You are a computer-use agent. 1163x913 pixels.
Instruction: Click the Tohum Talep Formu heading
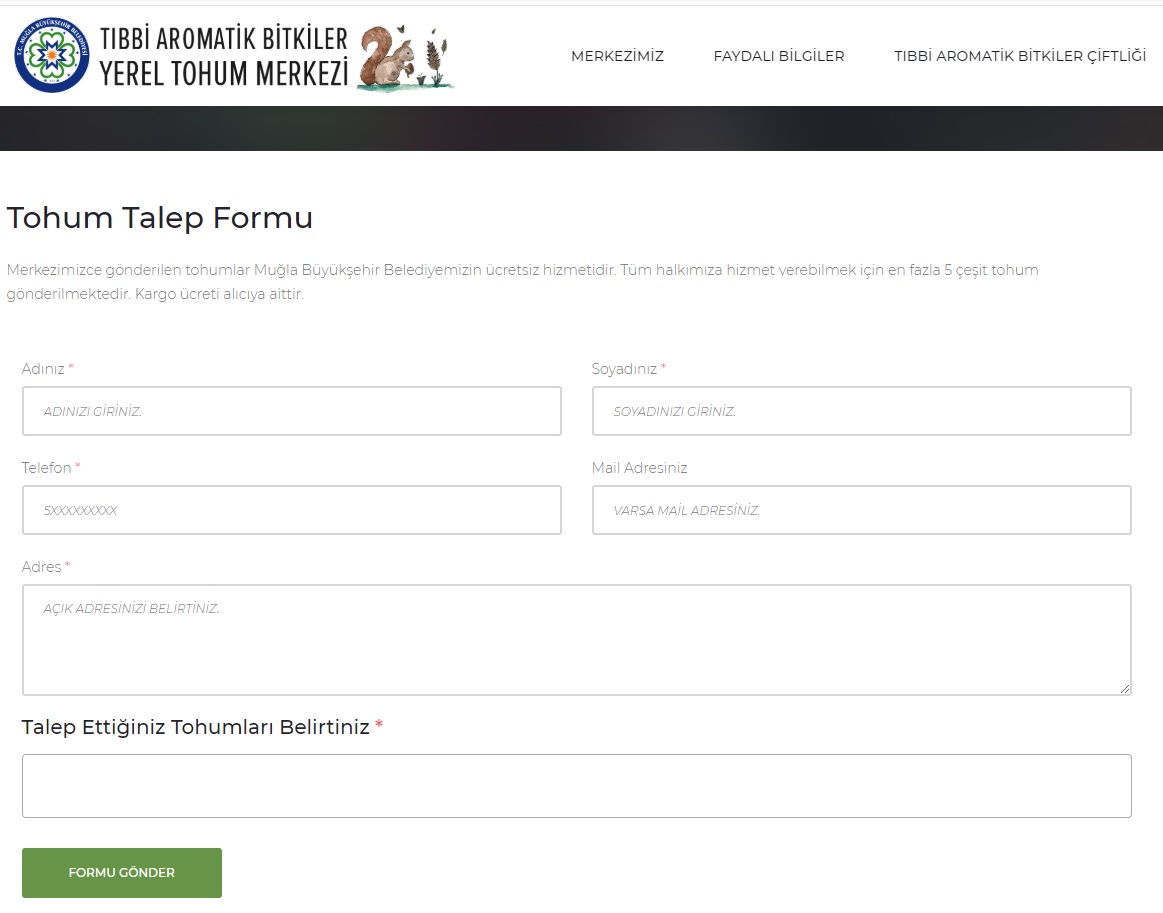pyautogui.click(x=160, y=218)
